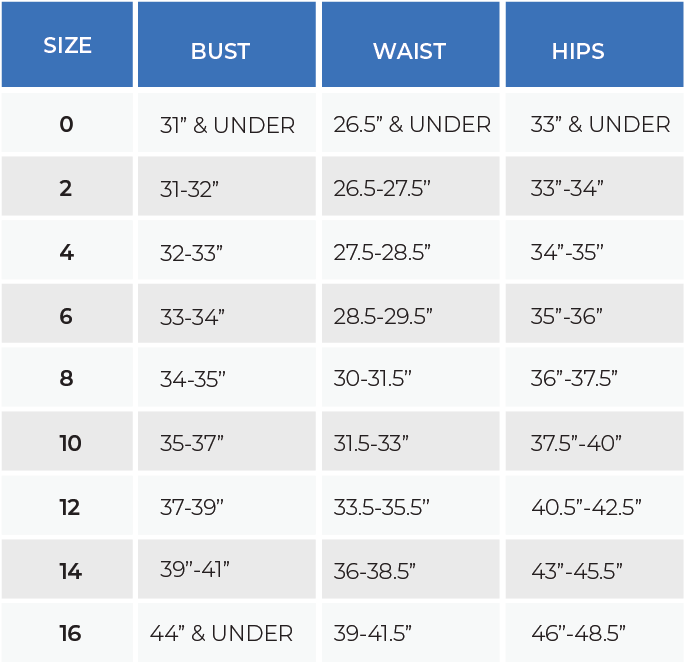This screenshot has height=662, width=684.
Task: Select waist measurement 27.5-28.5"
Action: tap(382, 253)
